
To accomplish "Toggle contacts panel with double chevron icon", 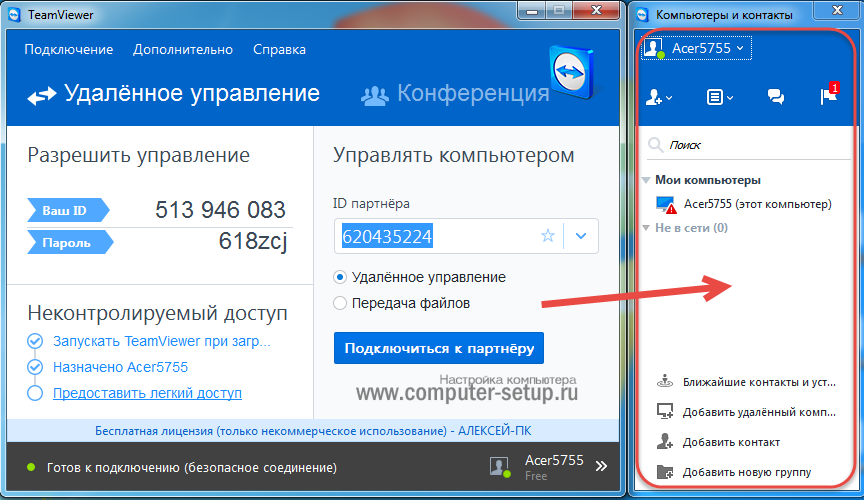I will 601,466.
